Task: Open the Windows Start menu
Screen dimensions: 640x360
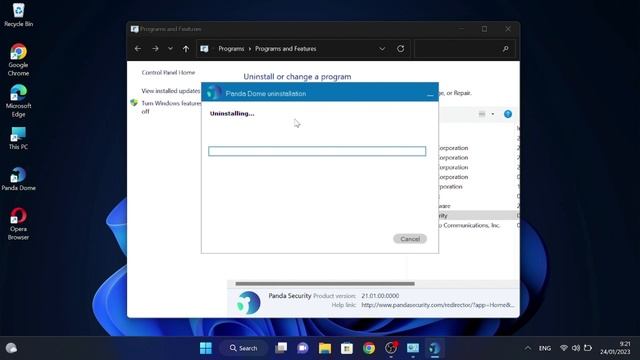Action: pyautogui.click(x=206, y=348)
